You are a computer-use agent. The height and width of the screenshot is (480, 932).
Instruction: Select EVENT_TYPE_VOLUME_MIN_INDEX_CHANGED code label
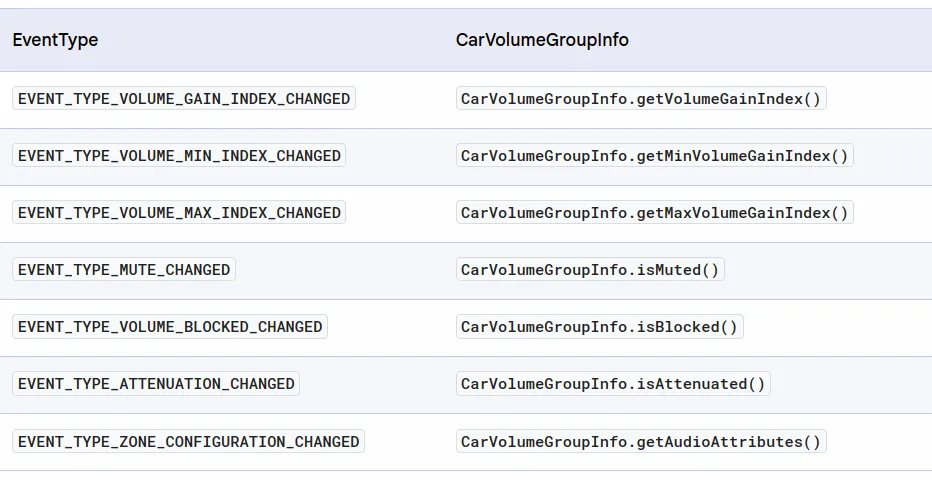pos(179,156)
